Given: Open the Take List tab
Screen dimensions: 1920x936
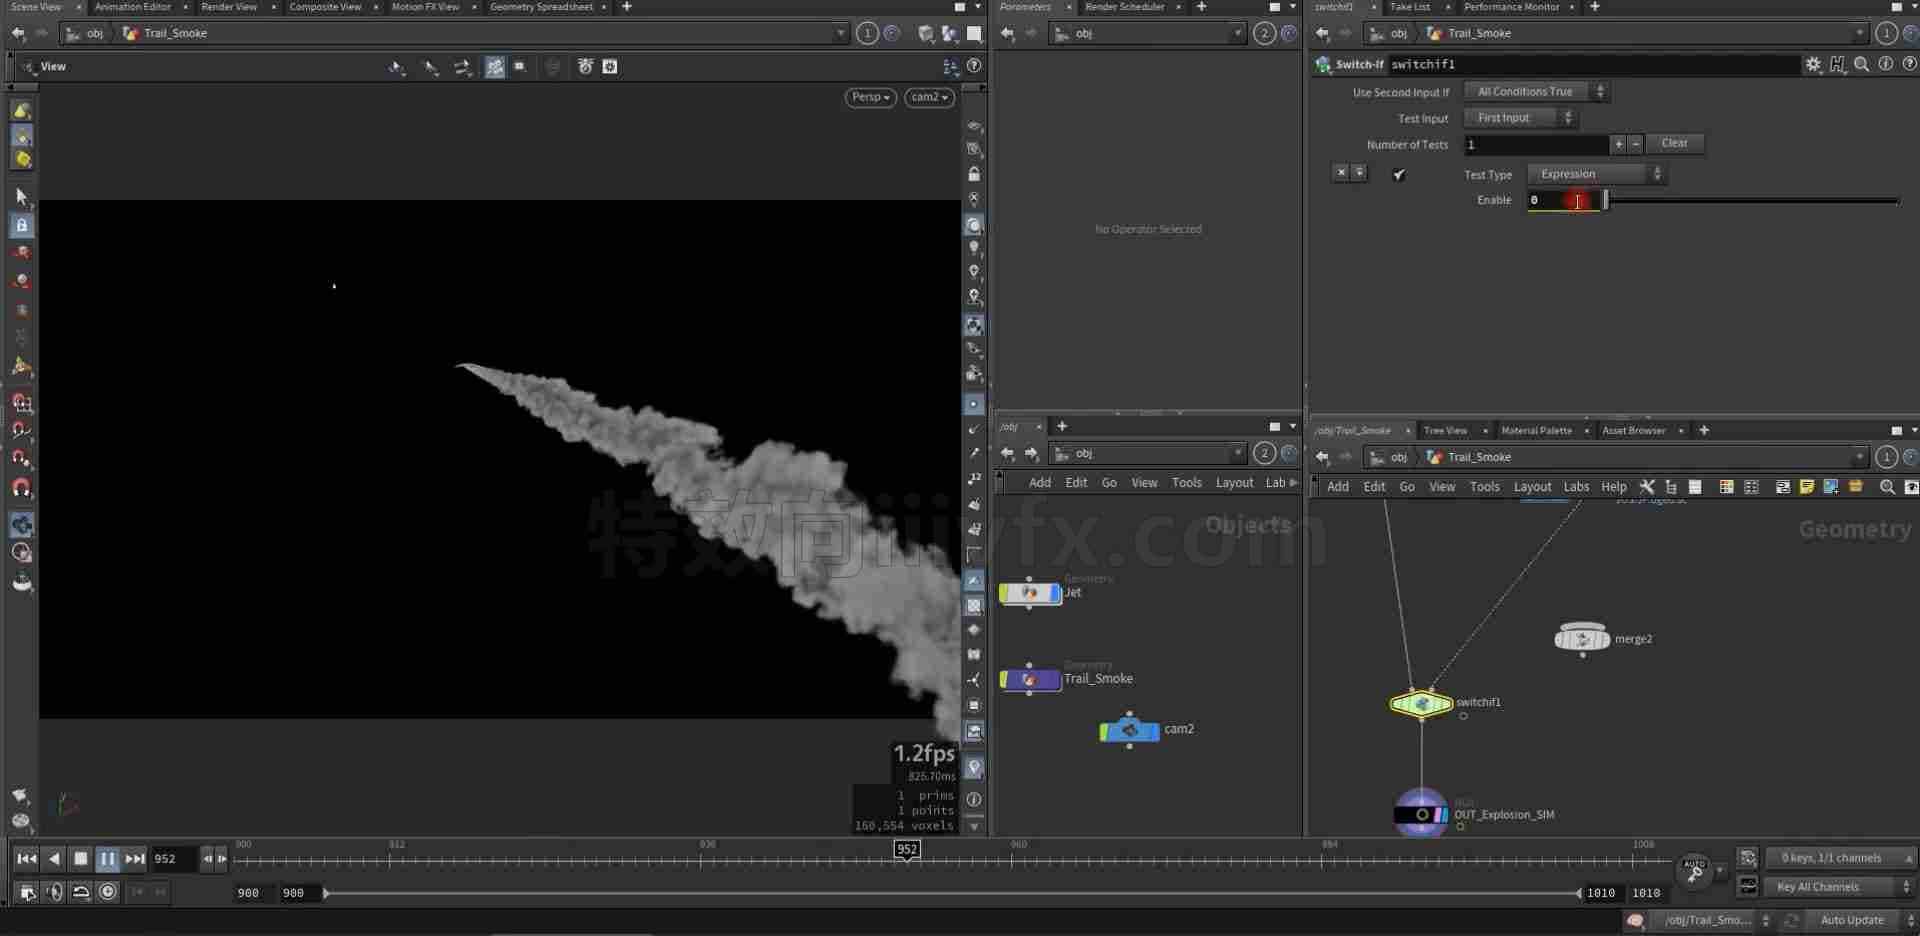Looking at the screenshot, I should pyautogui.click(x=1410, y=7).
